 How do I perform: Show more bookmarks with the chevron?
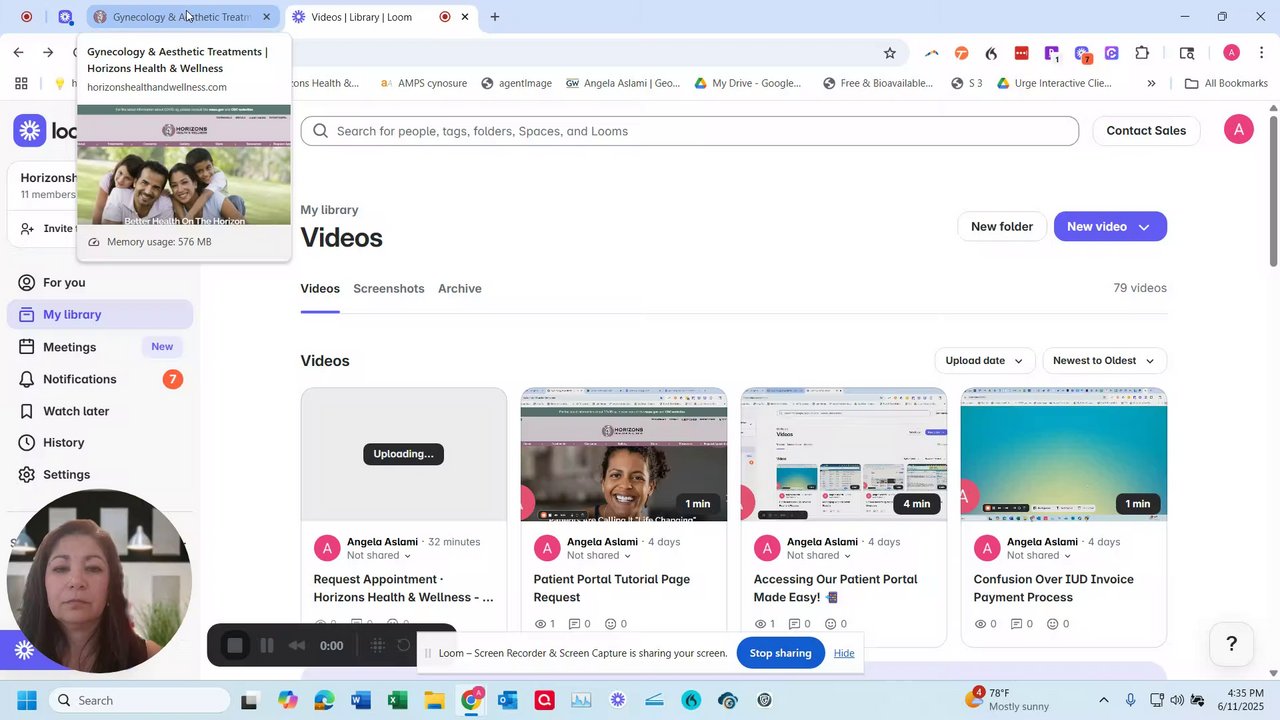coord(1151,84)
